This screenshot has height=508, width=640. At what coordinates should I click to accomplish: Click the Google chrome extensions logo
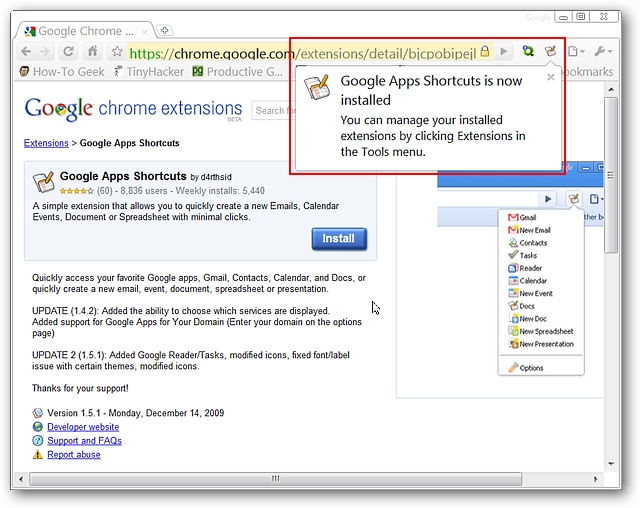click(133, 109)
